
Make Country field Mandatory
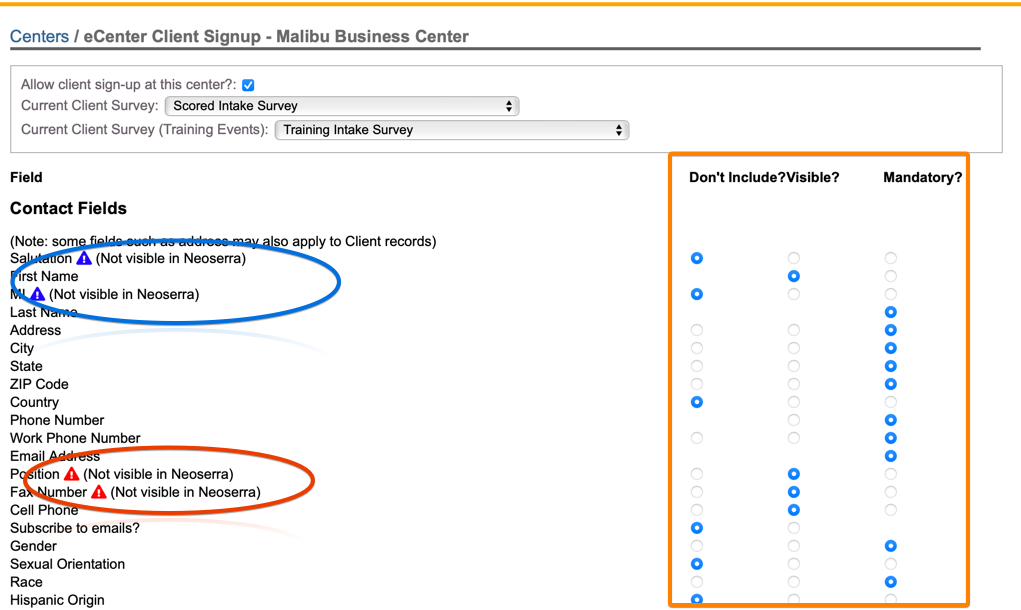click(890, 402)
